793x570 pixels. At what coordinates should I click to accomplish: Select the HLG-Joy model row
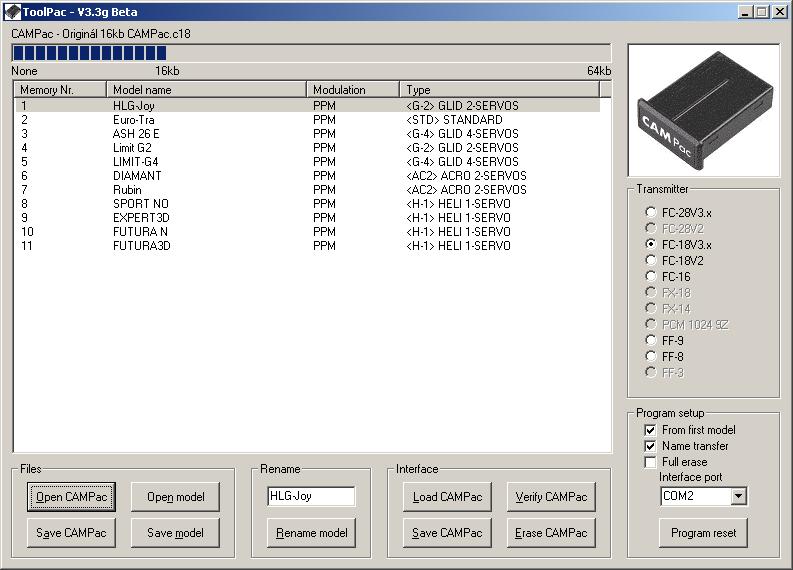(307, 105)
